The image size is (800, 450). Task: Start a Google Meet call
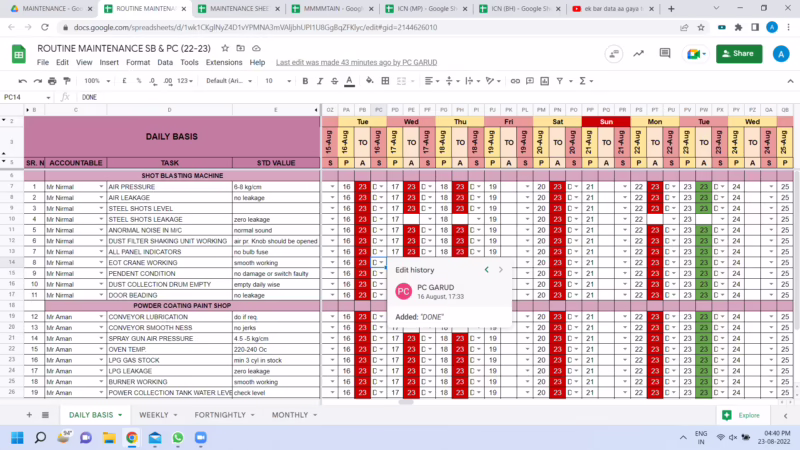668,53
